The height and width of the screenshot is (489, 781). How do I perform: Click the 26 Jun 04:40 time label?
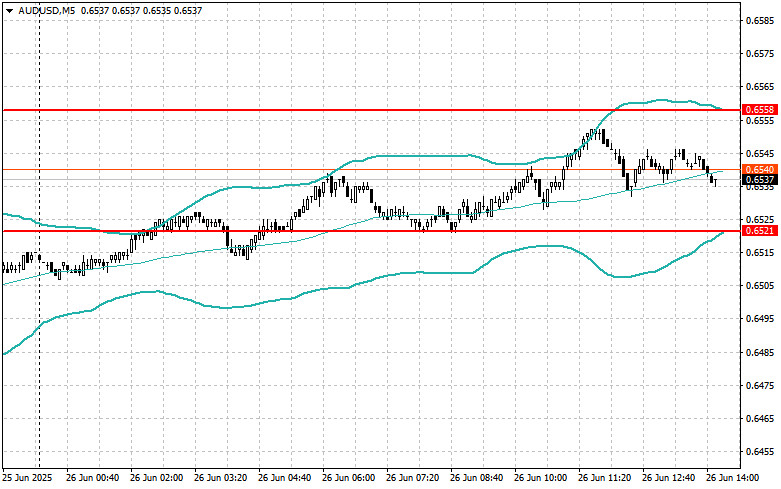284,478
